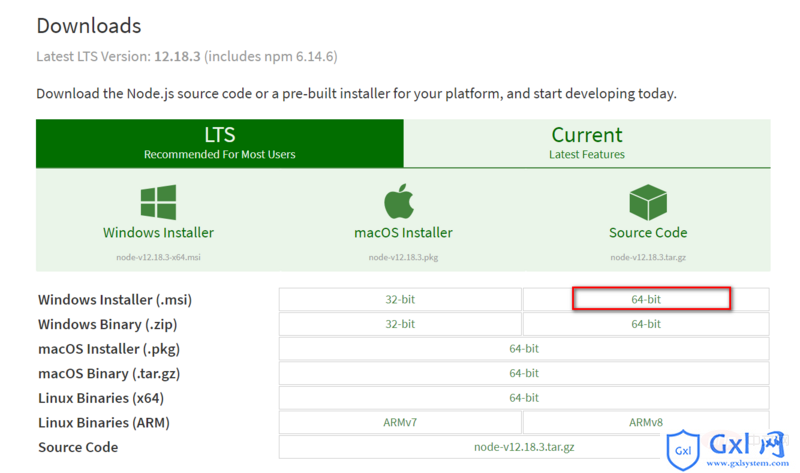Screen dimensions: 800x473
Task: Click the node-v12.18.3-x64.msi filename text
Action: [x=158, y=257]
